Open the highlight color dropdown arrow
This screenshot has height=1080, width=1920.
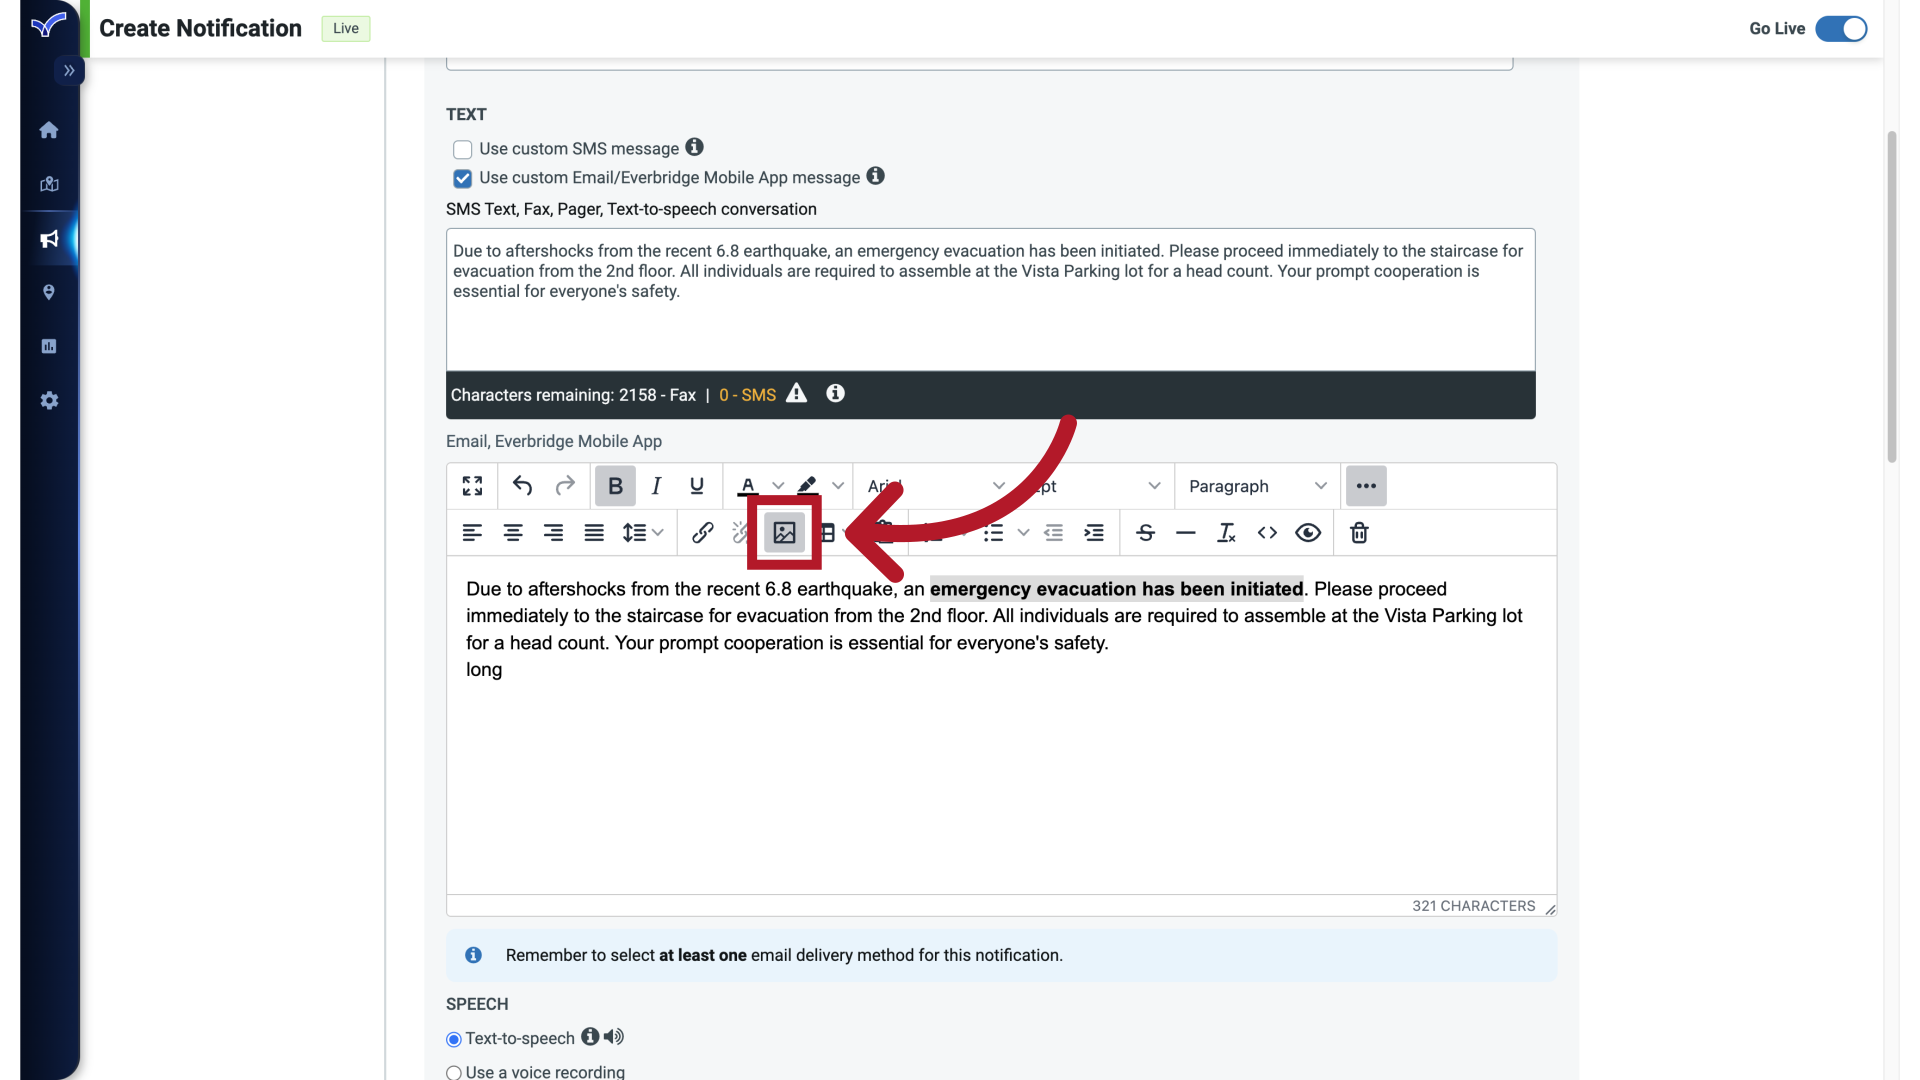pos(838,486)
